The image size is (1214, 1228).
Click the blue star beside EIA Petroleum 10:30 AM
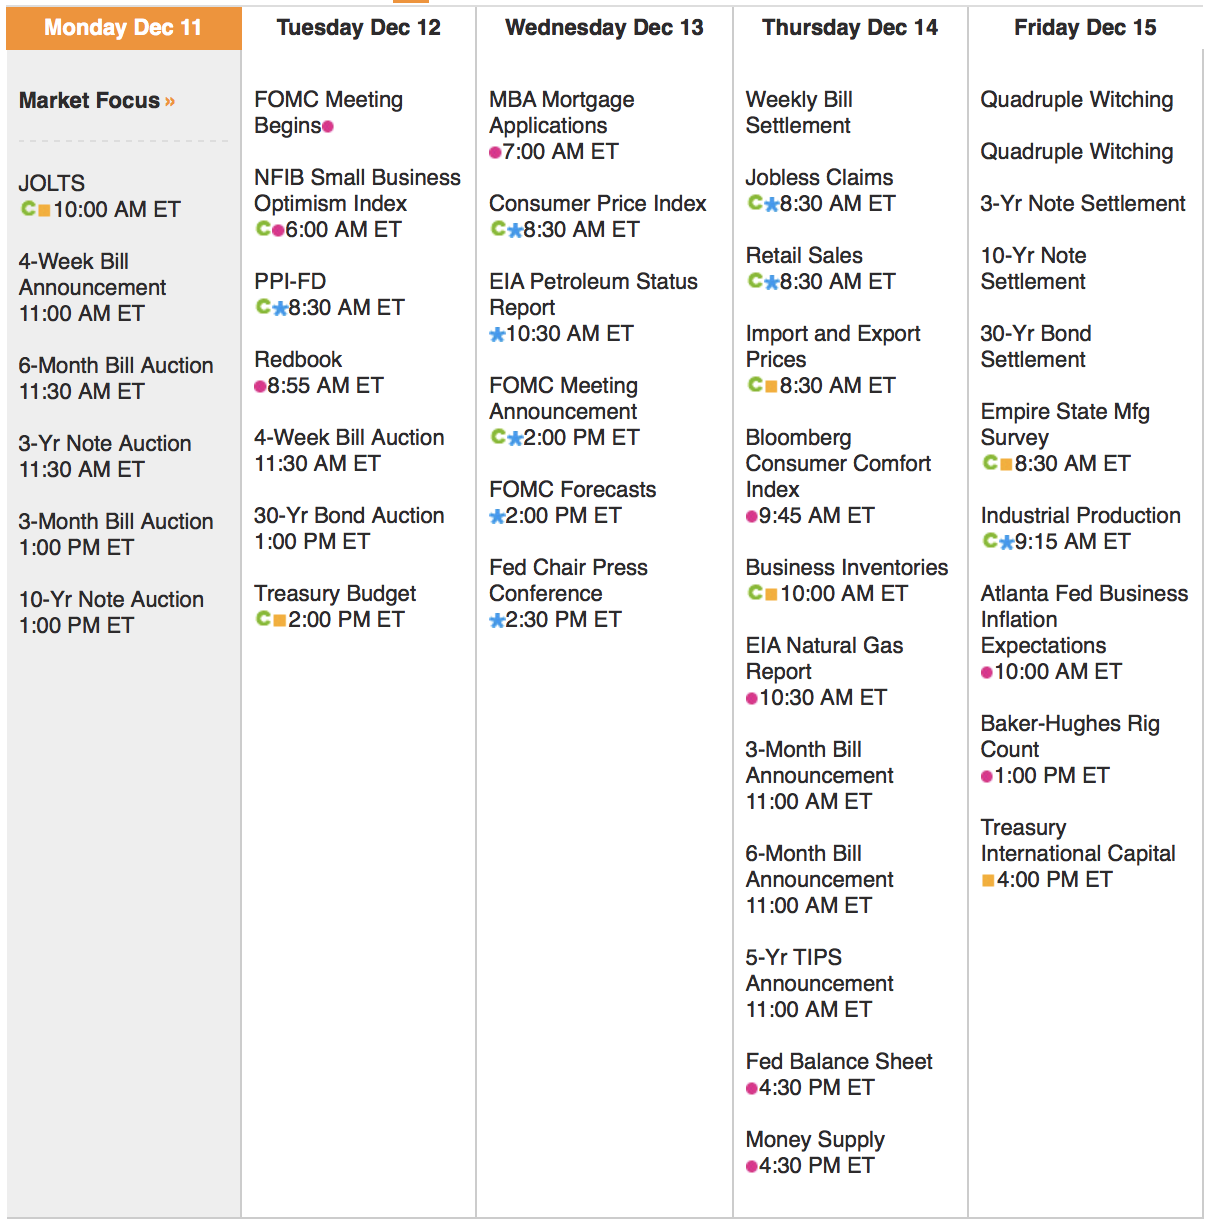tap(497, 335)
